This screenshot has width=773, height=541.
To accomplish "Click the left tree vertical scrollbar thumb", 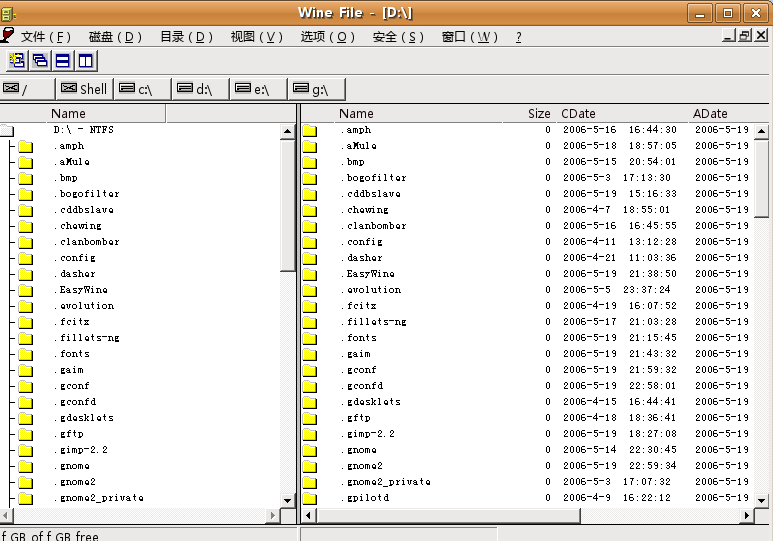I will [x=287, y=205].
